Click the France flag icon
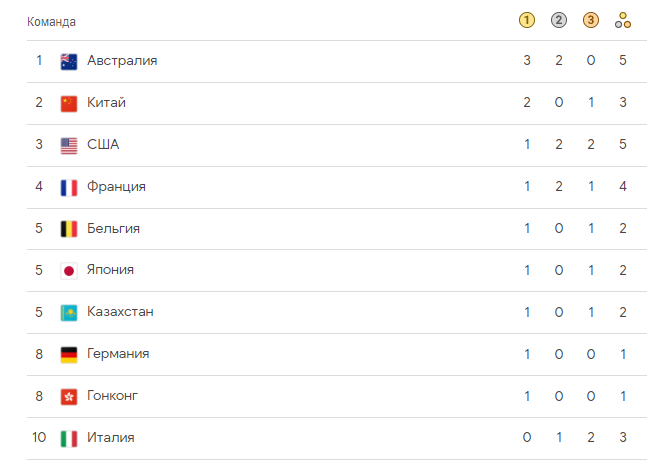This screenshot has height=460, width=665. point(69,187)
